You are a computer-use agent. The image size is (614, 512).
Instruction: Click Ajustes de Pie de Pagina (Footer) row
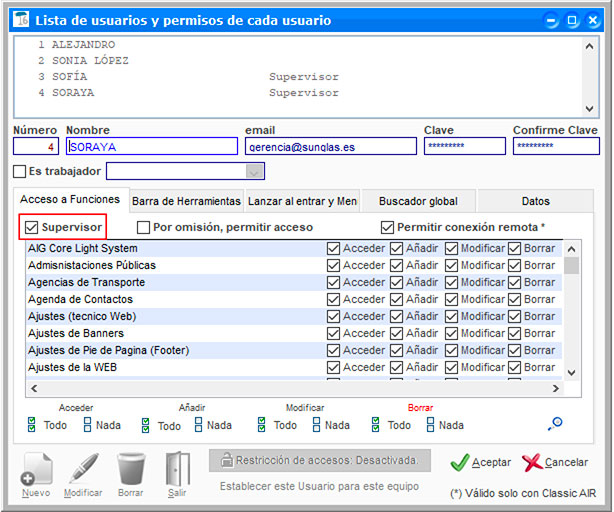pos(294,350)
